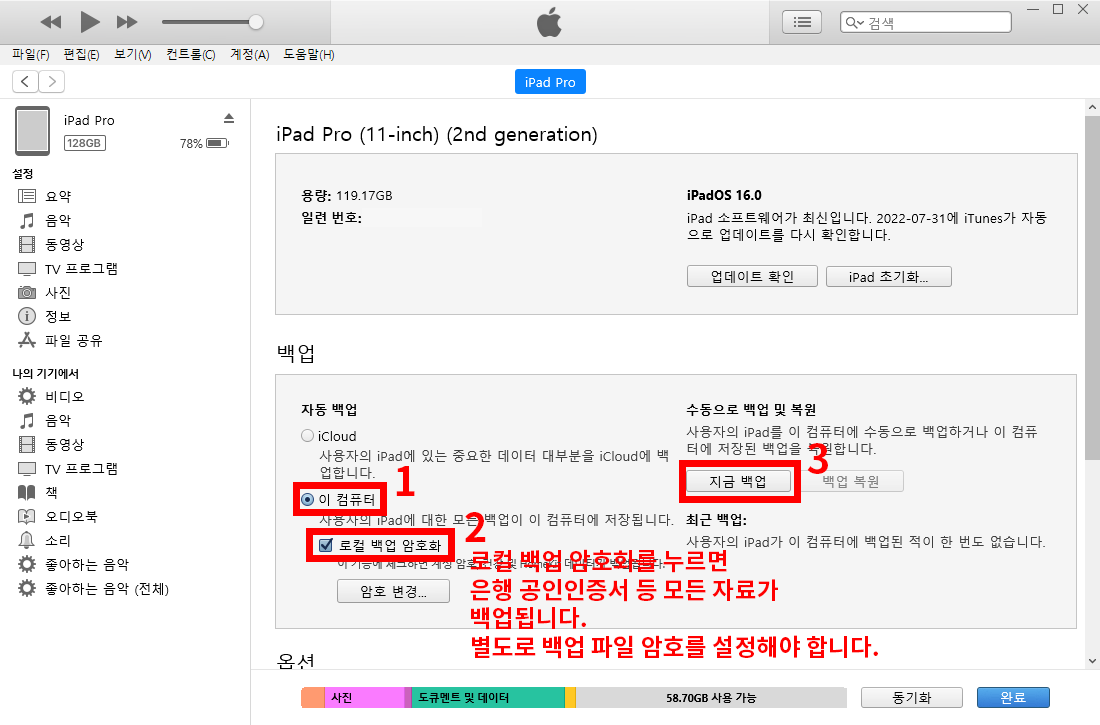Click the play button
This screenshot has height=725, width=1100.
[89, 22]
